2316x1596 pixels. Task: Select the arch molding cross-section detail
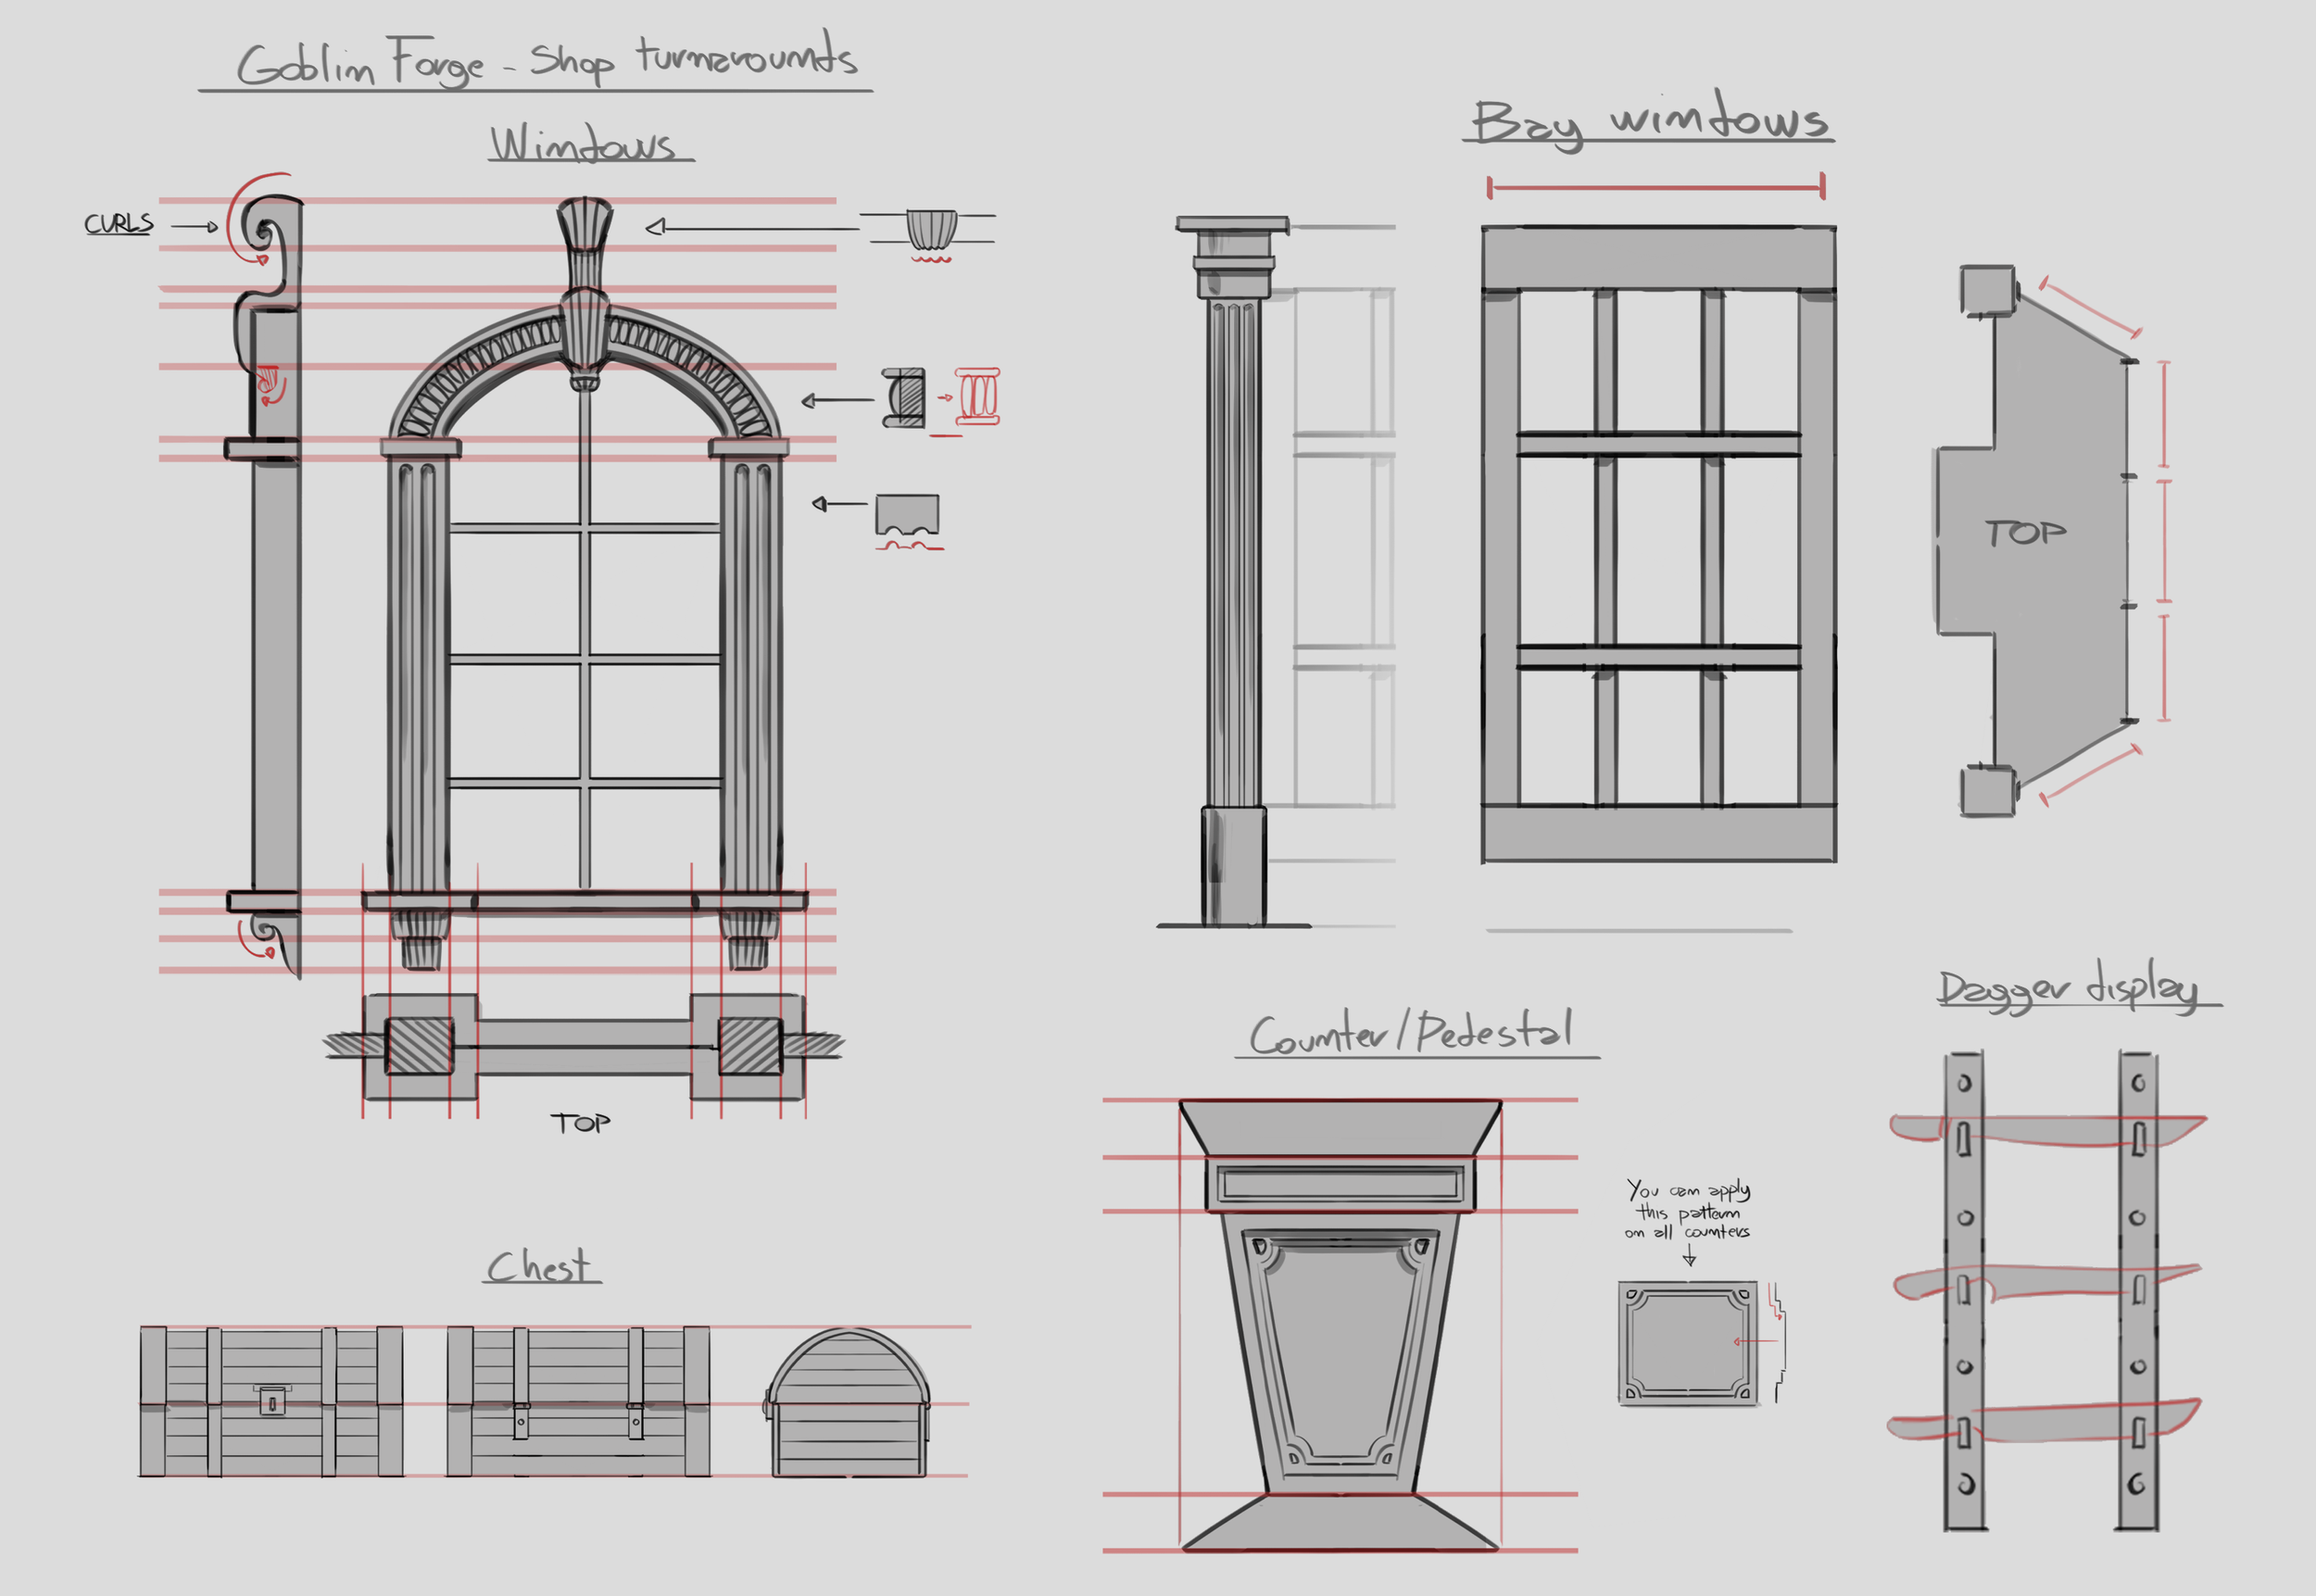click(904, 398)
